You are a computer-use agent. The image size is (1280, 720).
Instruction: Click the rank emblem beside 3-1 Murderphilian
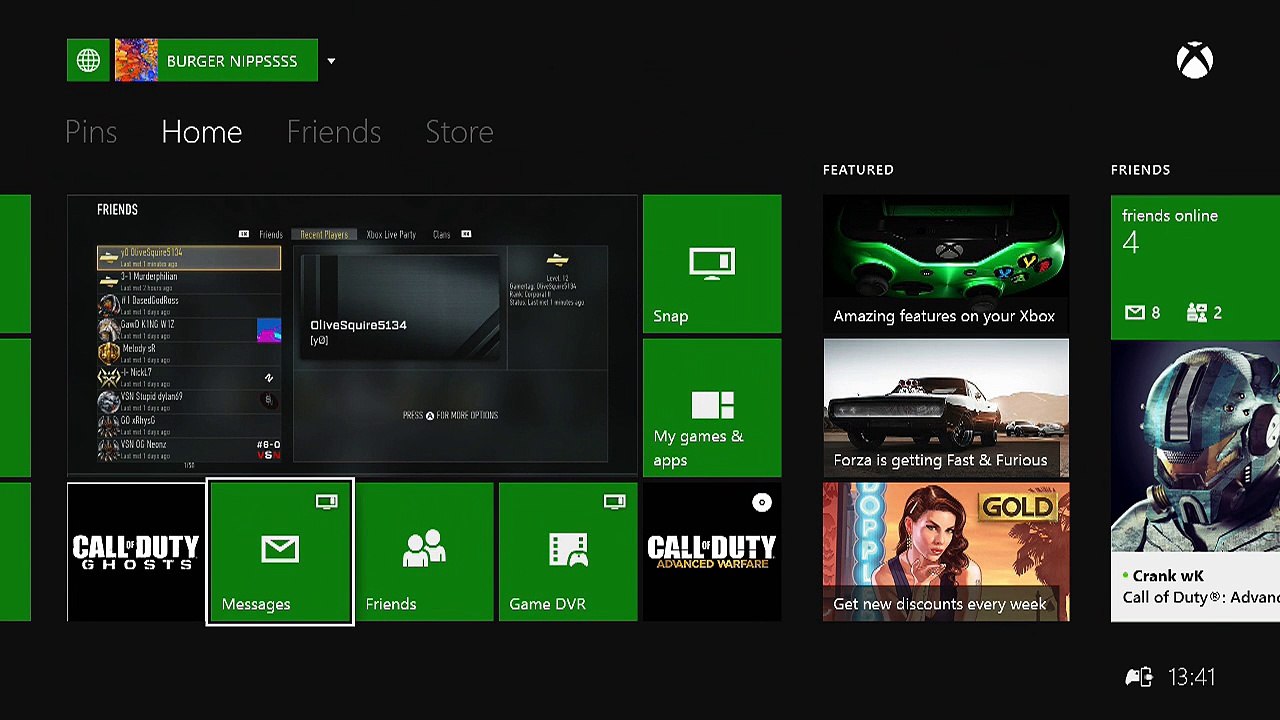point(108,281)
